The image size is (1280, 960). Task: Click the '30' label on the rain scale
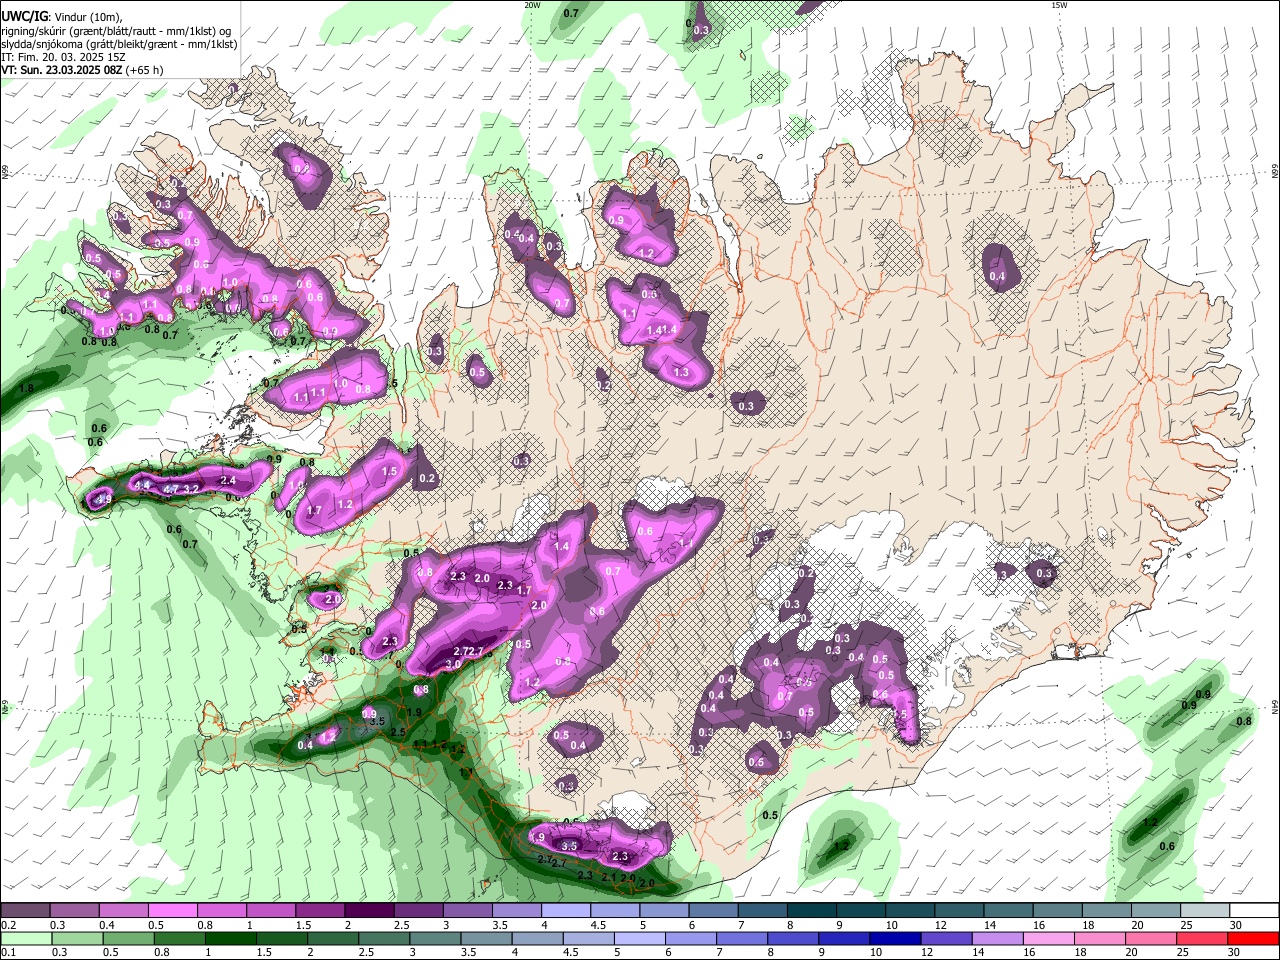click(1235, 952)
